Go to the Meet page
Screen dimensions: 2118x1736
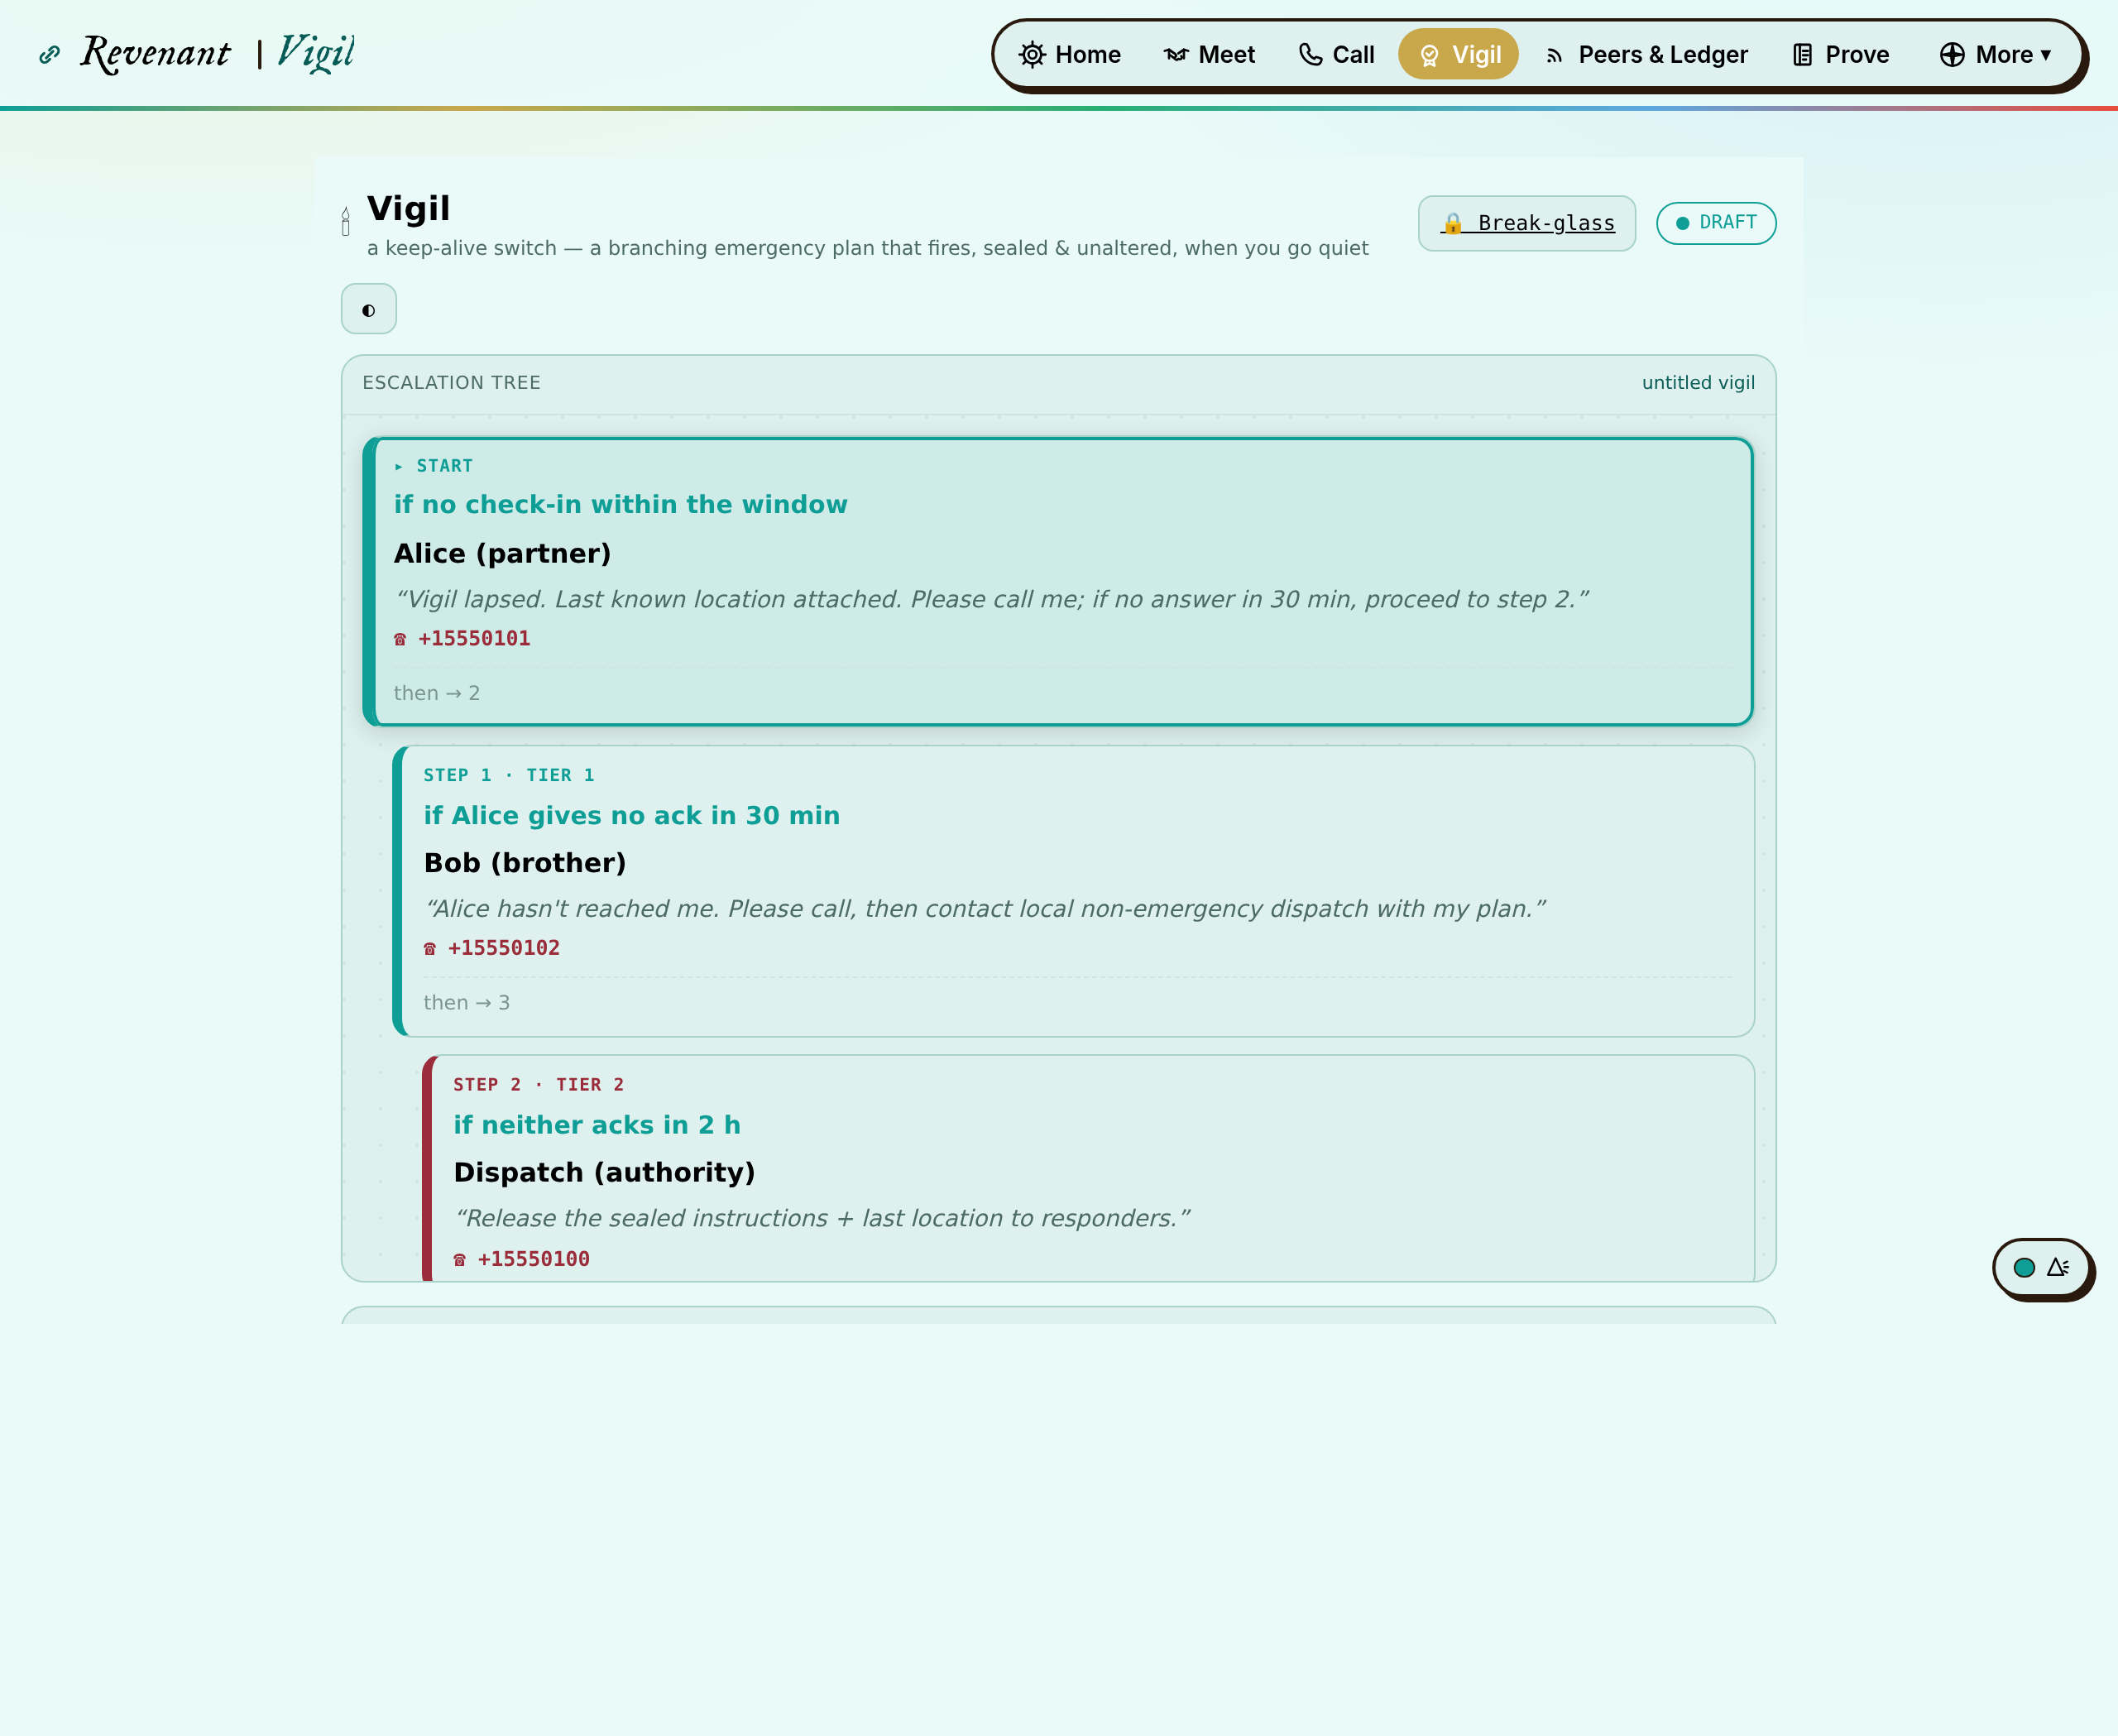tap(1210, 54)
